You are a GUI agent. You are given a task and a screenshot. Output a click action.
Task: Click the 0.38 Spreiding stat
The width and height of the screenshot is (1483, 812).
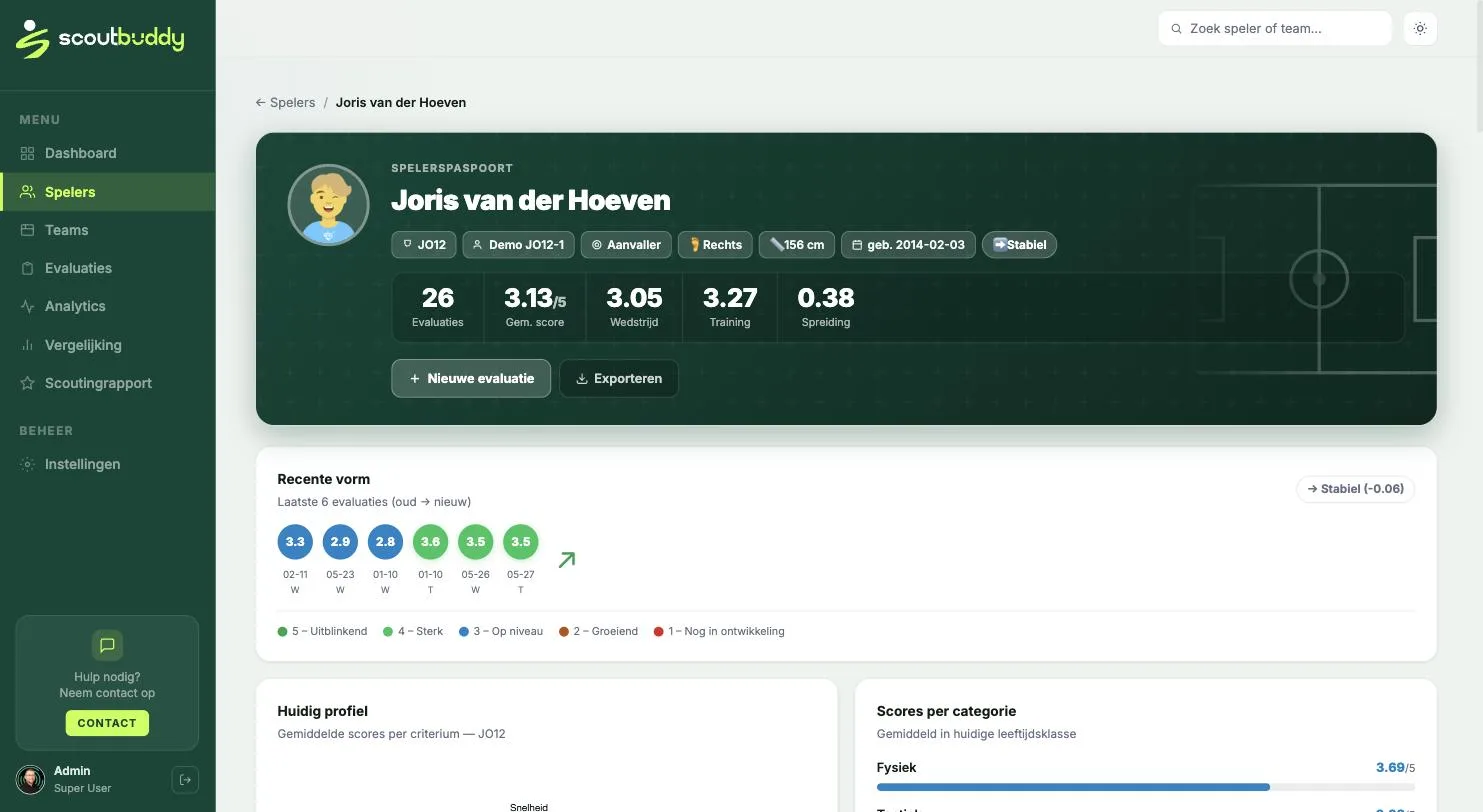(826, 307)
